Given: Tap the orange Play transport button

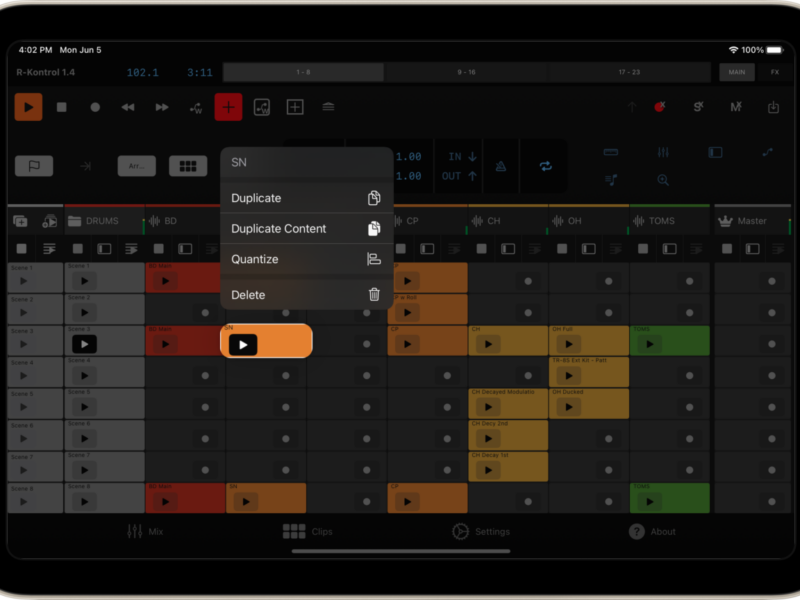Looking at the screenshot, I should click(28, 107).
